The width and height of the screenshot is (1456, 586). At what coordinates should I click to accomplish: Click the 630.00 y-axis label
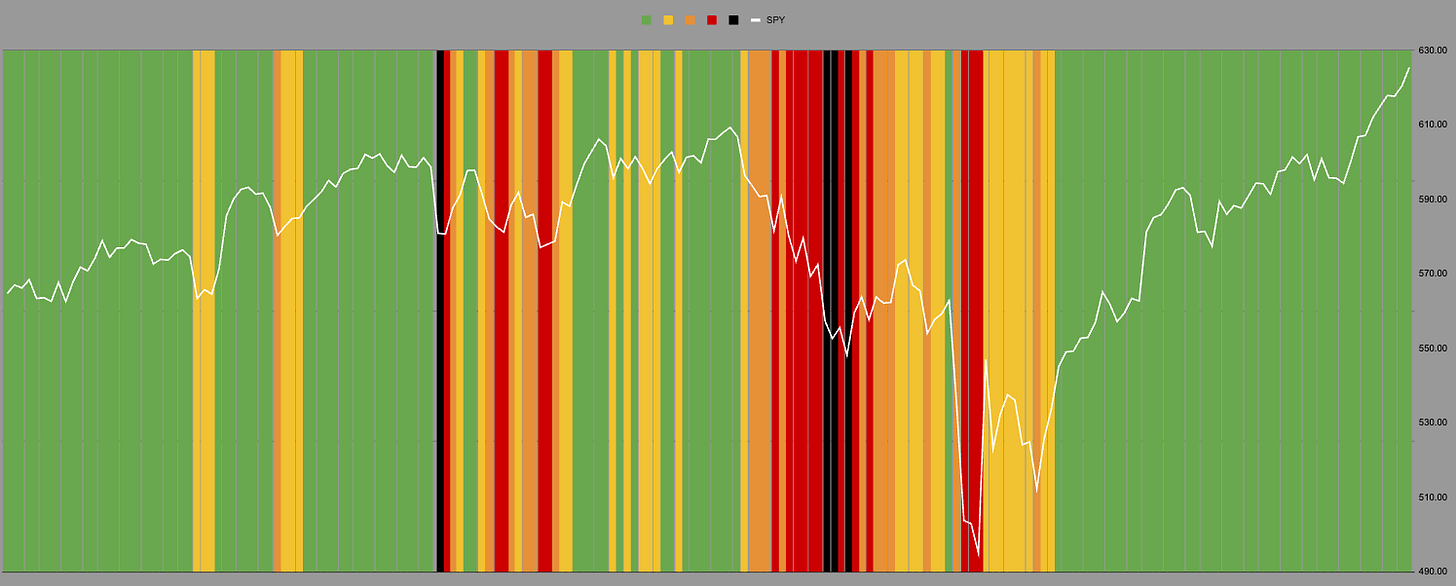click(x=1433, y=50)
